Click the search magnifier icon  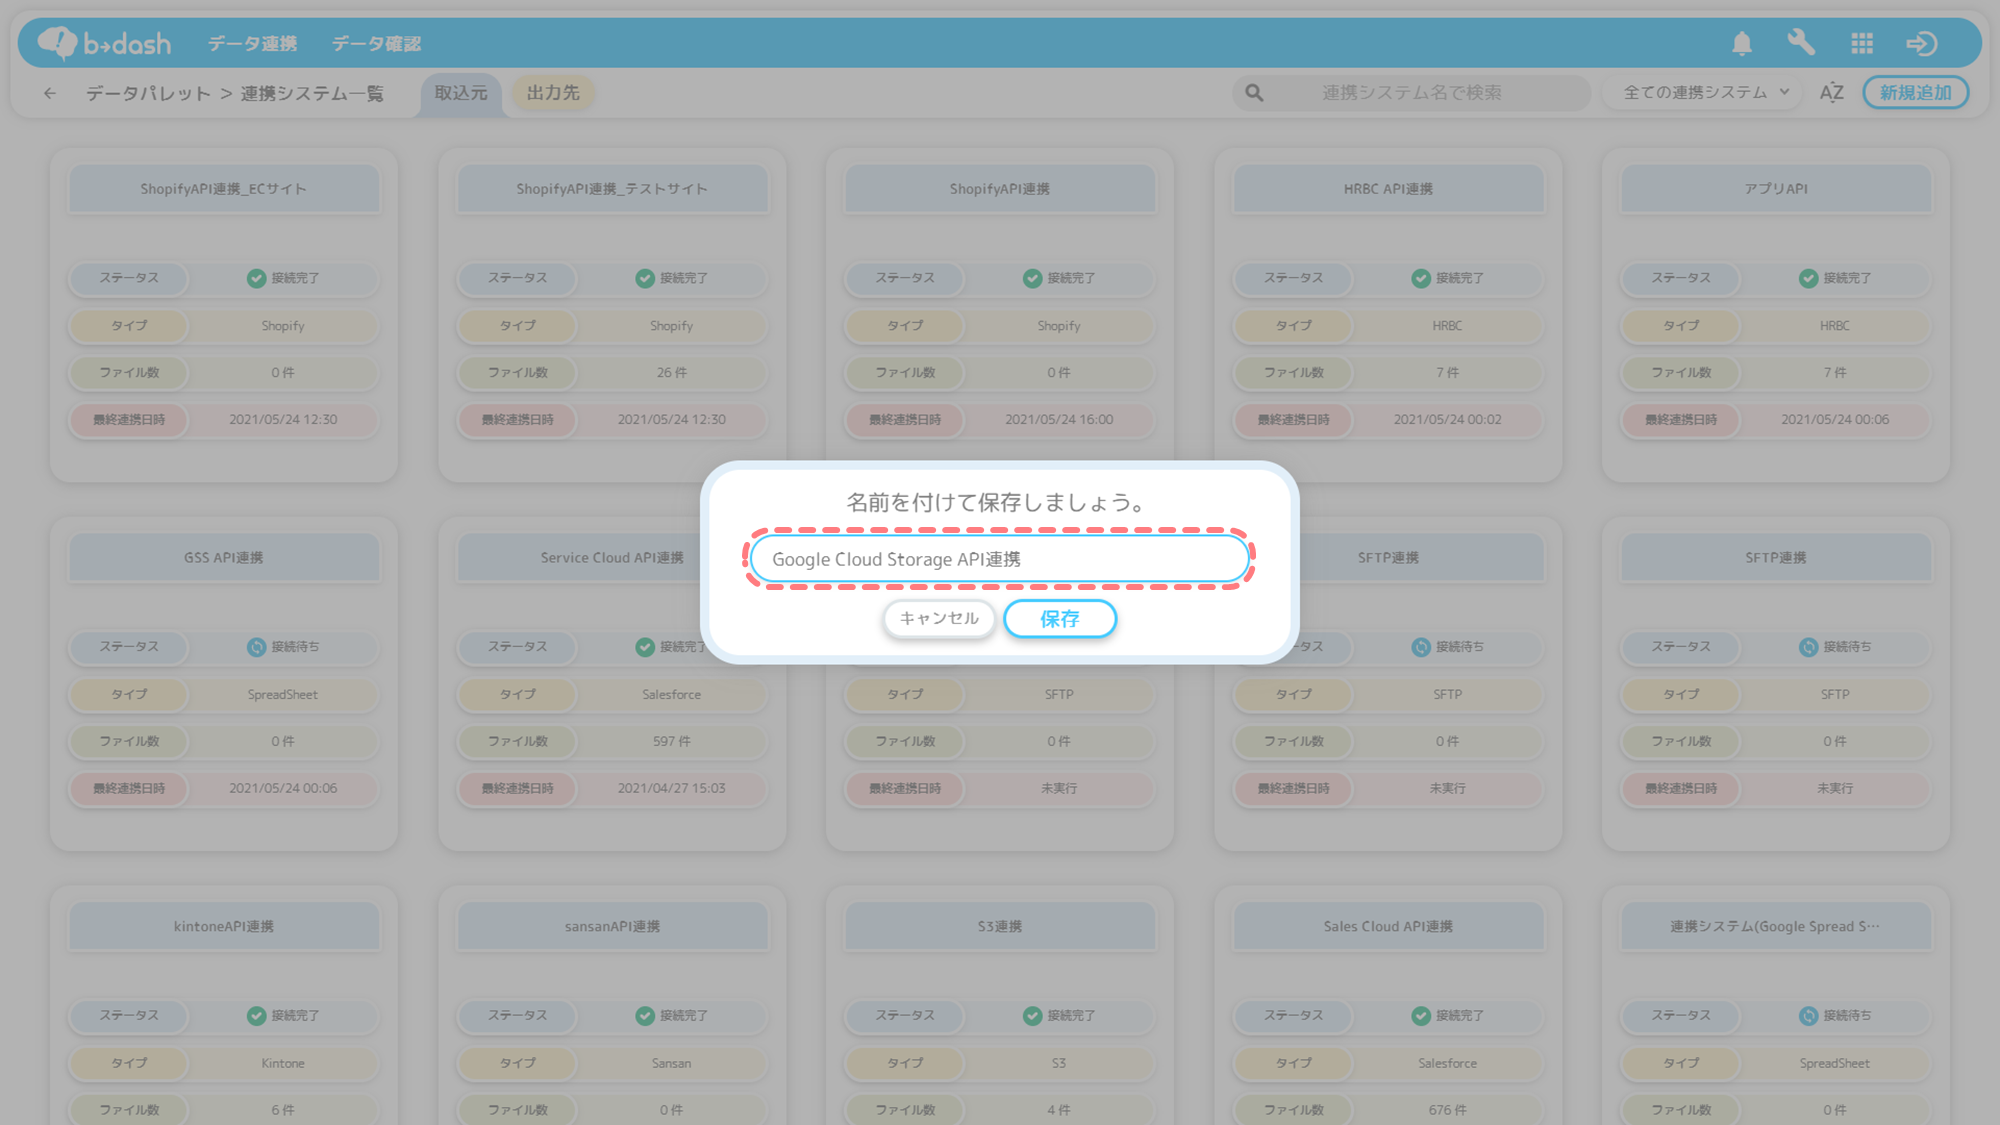[x=1254, y=93]
